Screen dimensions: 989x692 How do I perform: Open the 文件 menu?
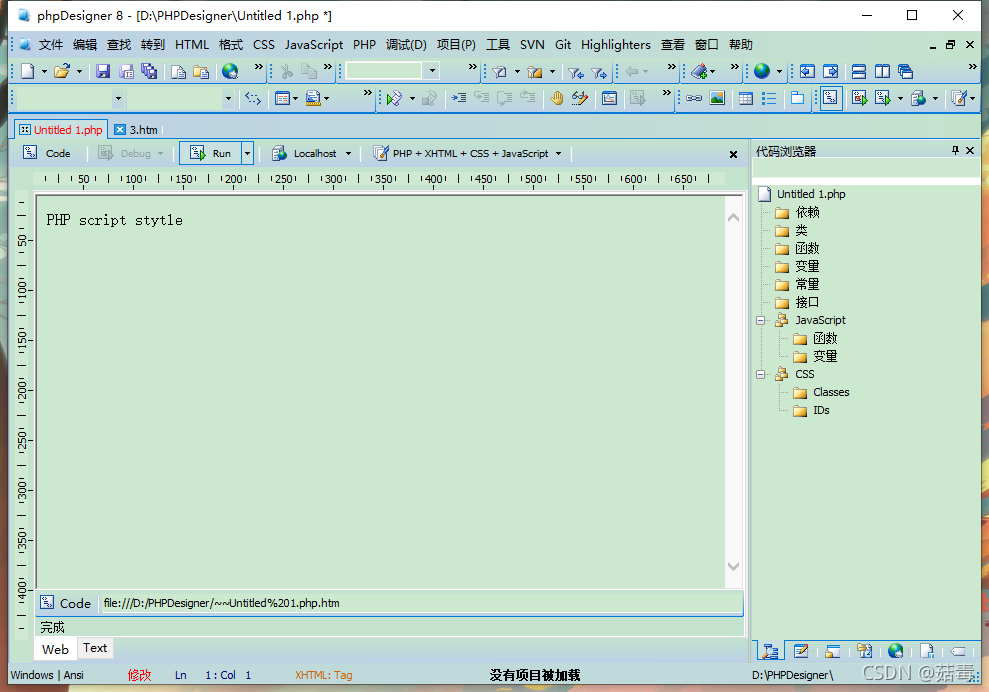50,44
